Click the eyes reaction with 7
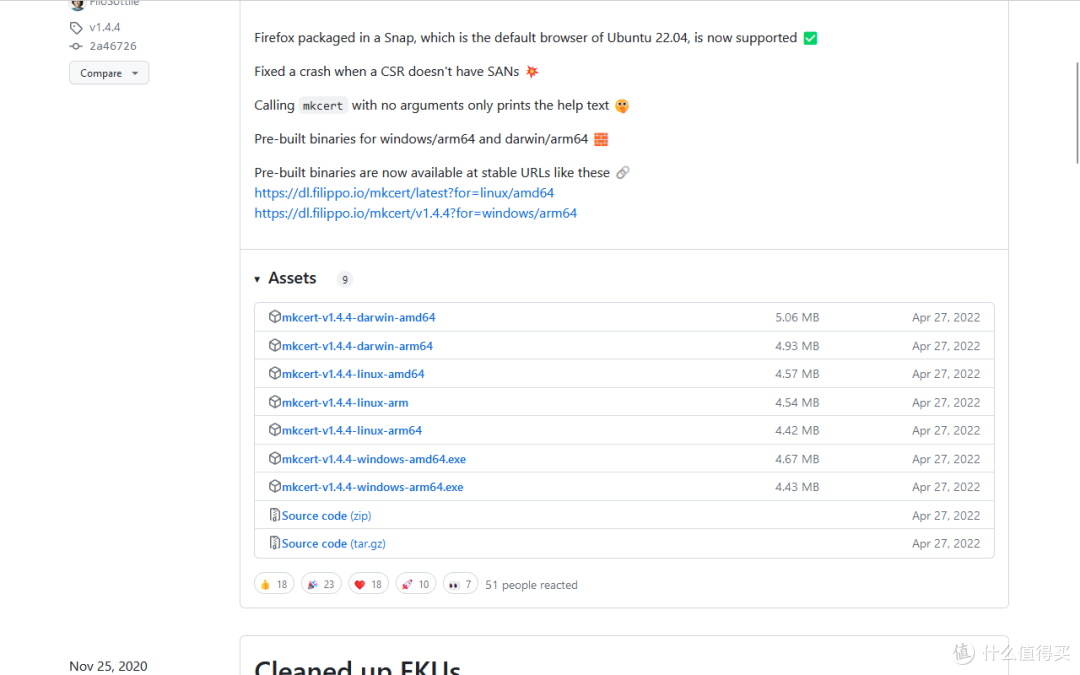1080x675 pixels. [461, 584]
